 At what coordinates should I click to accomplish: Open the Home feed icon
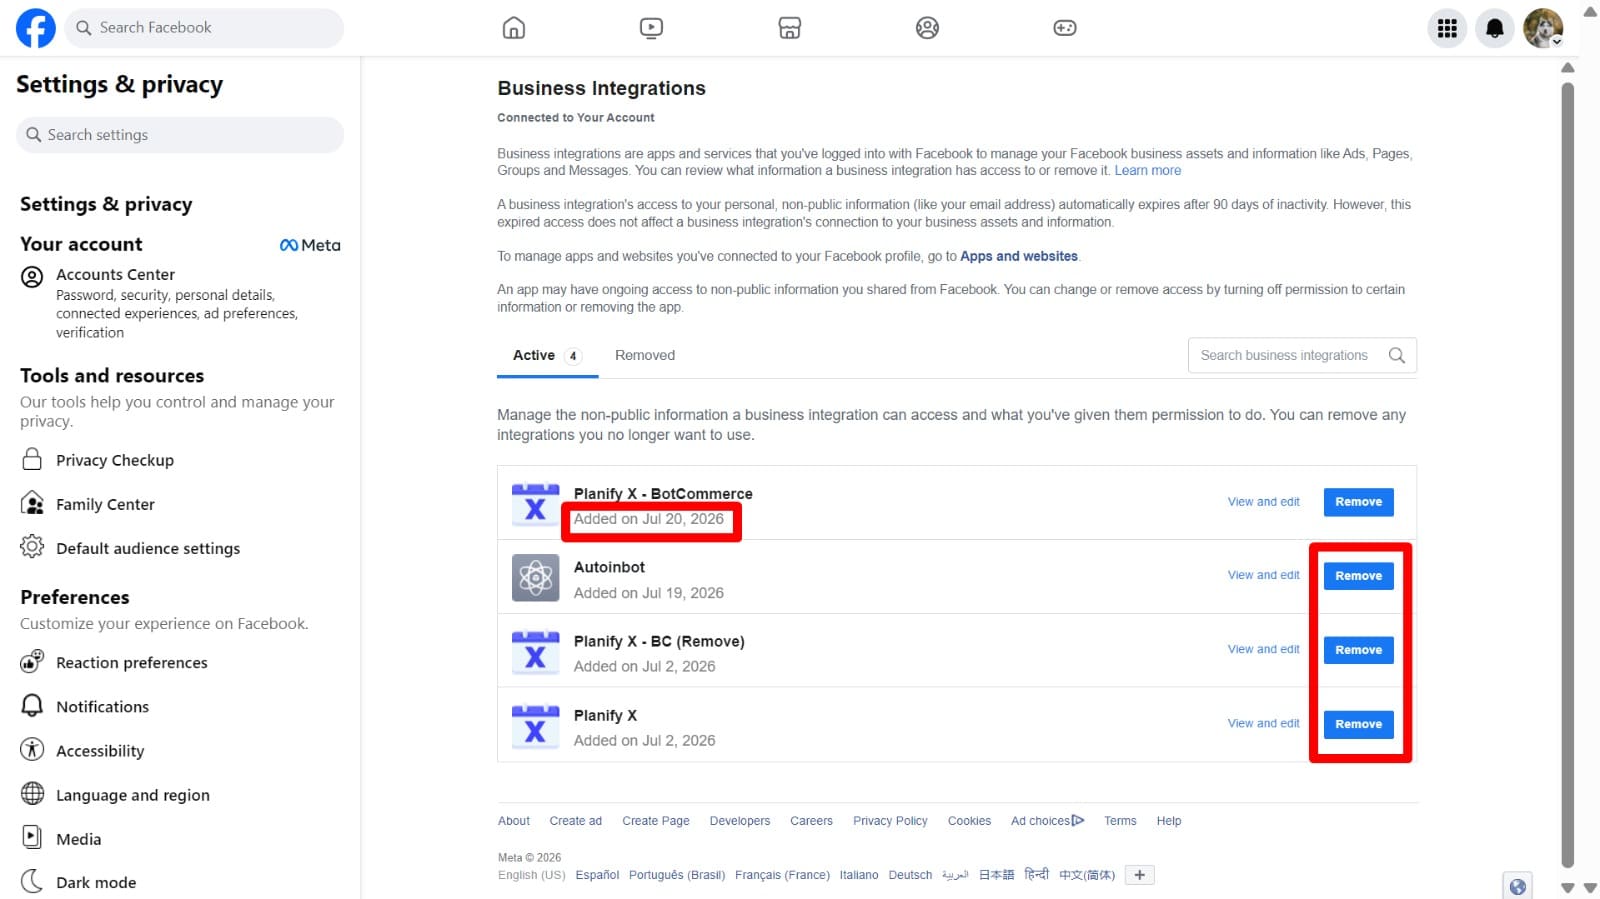514,28
